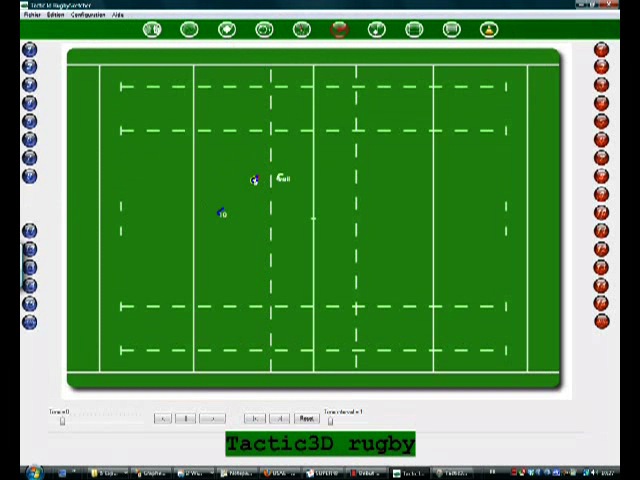Open the Fichier menu
This screenshot has height=480, width=640.
32,15
